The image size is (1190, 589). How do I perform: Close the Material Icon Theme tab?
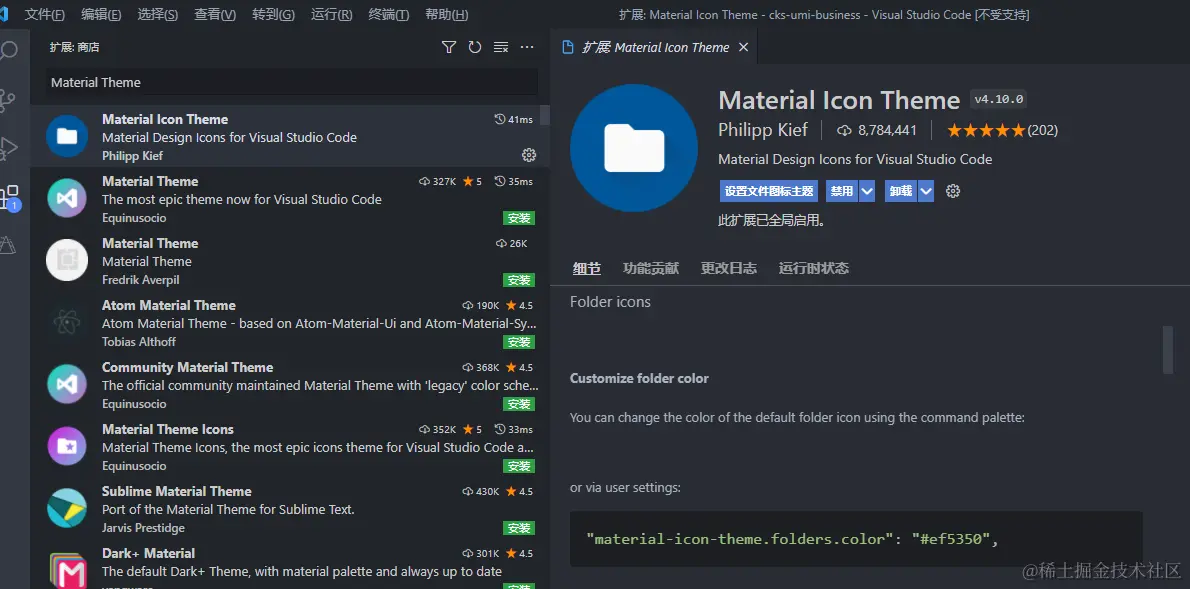[744, 47]
